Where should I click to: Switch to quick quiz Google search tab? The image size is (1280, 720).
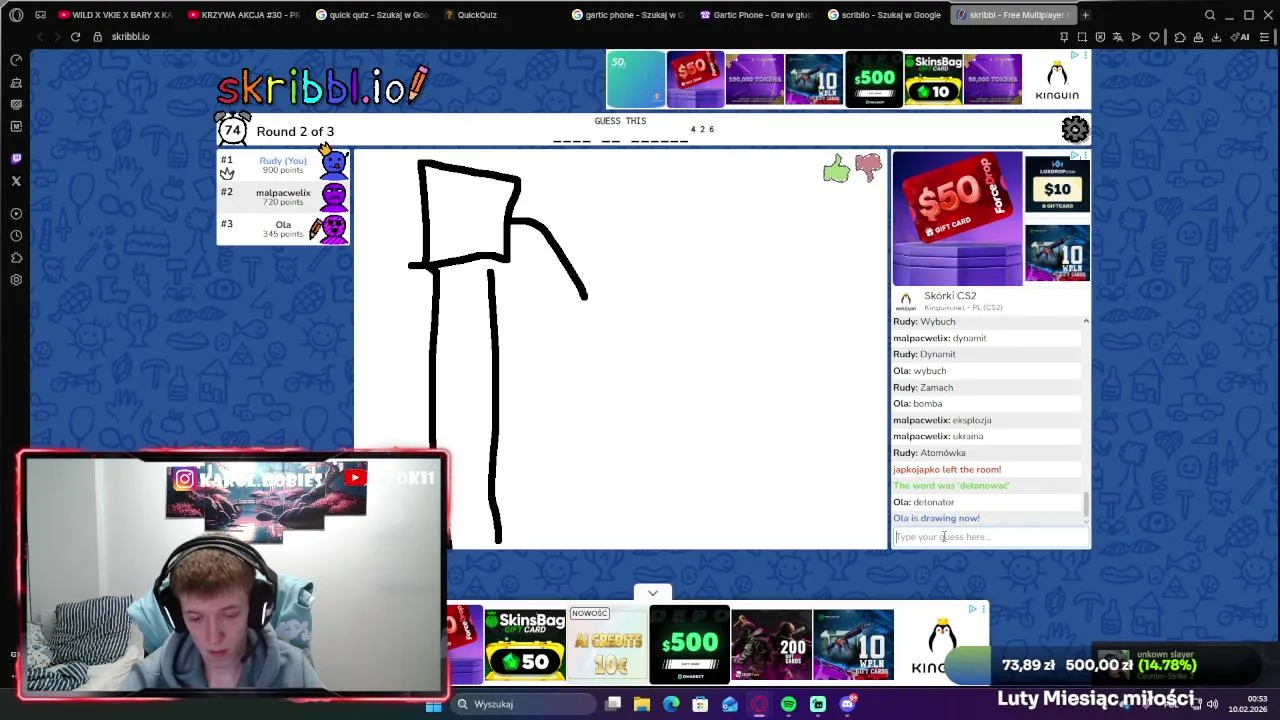point(372,15)
